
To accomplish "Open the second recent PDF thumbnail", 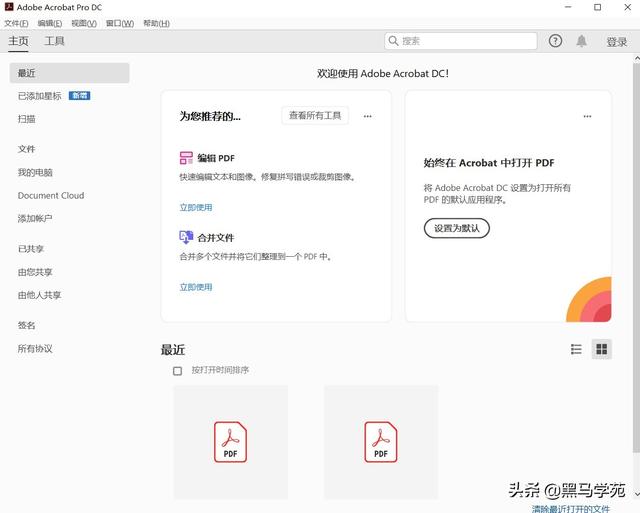I will click(x=381, y=442).
